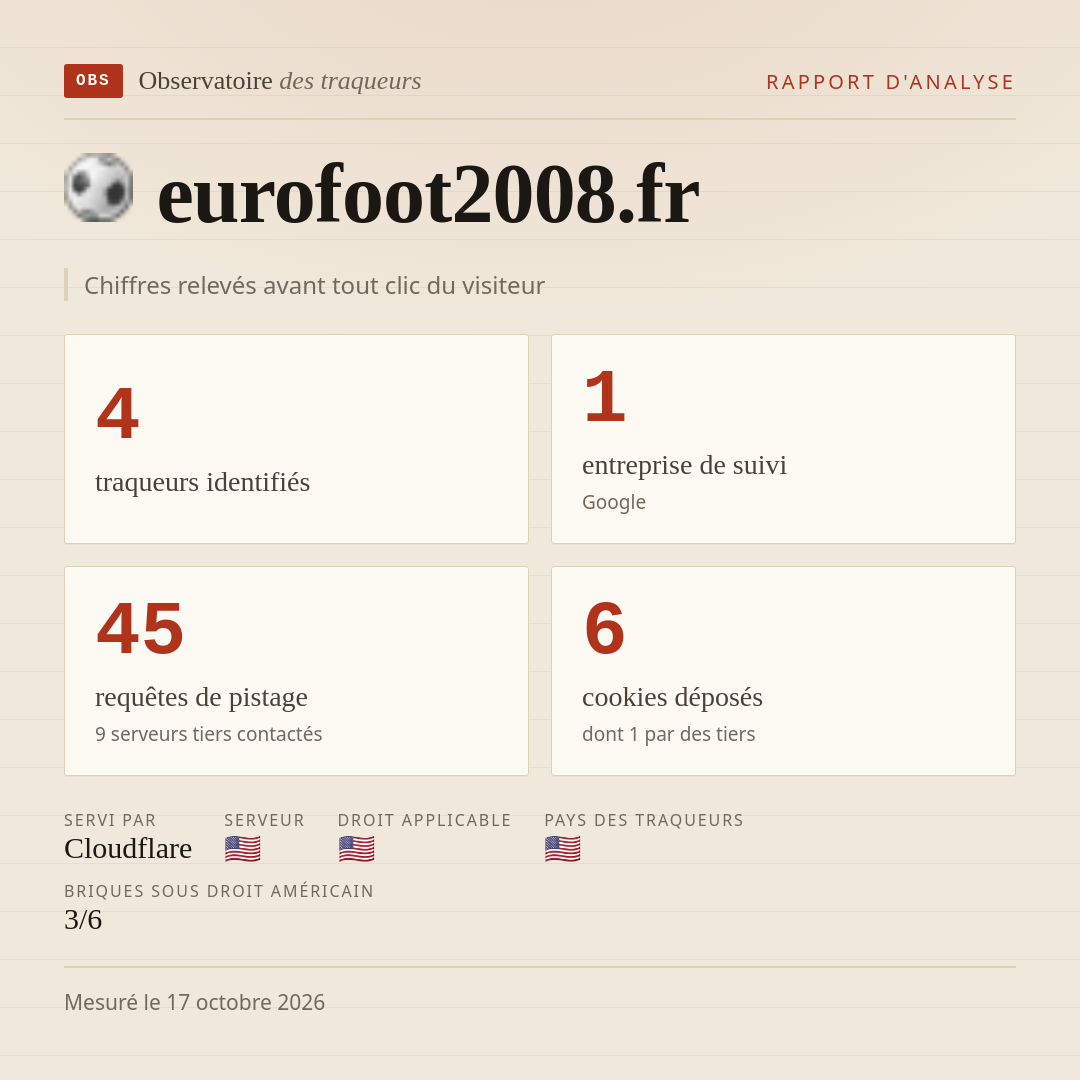
Task: Click the Google company name
Action: click(x=614, y=502)
